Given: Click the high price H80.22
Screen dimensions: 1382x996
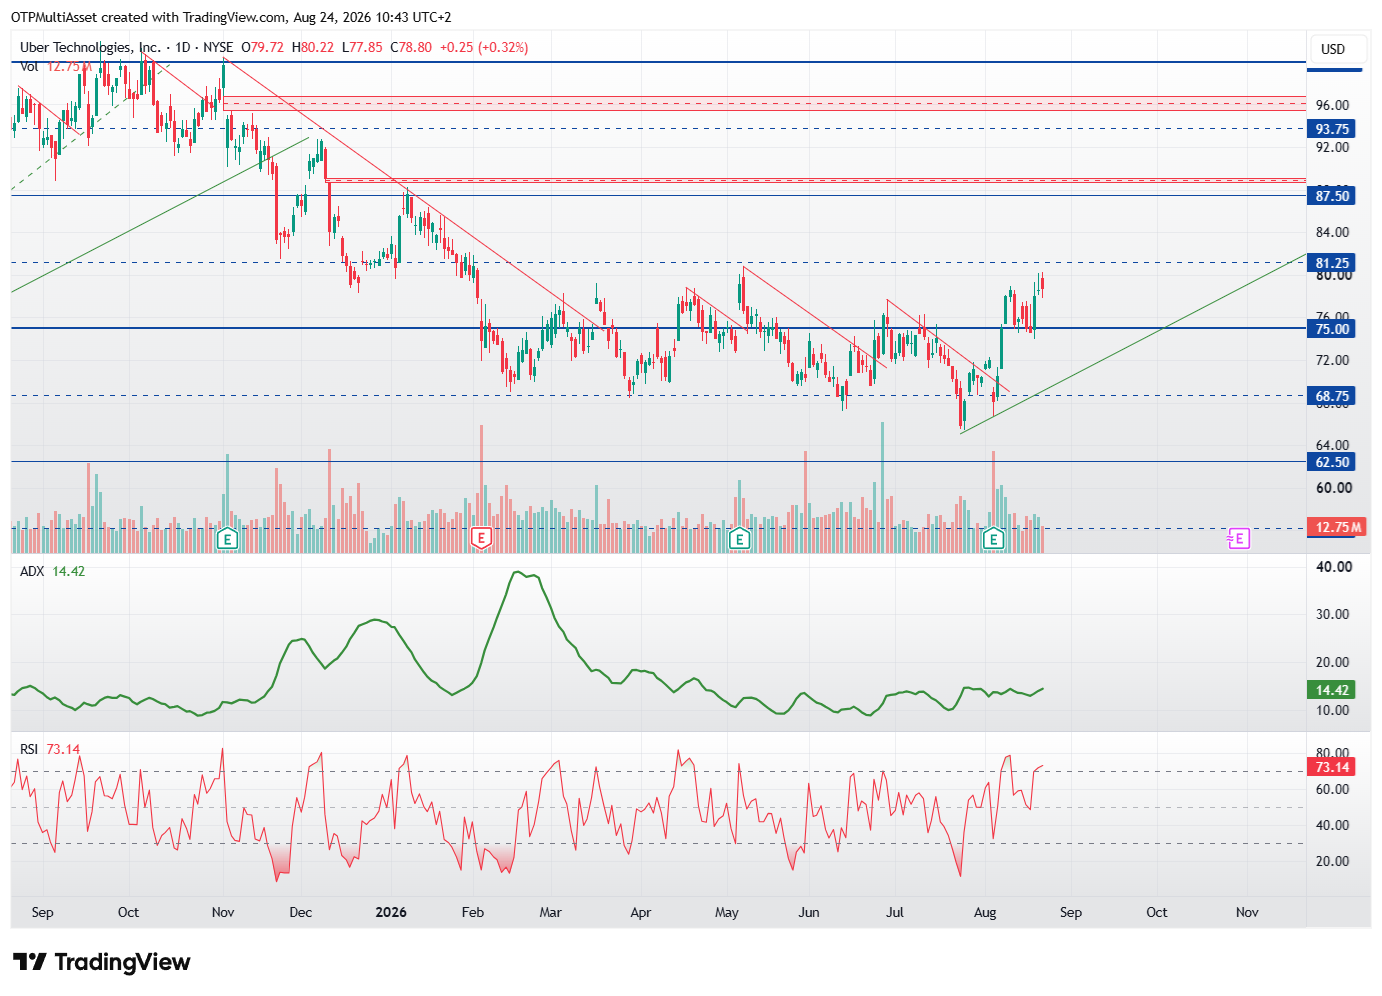Looking at the screenshot, I should 313,47.
